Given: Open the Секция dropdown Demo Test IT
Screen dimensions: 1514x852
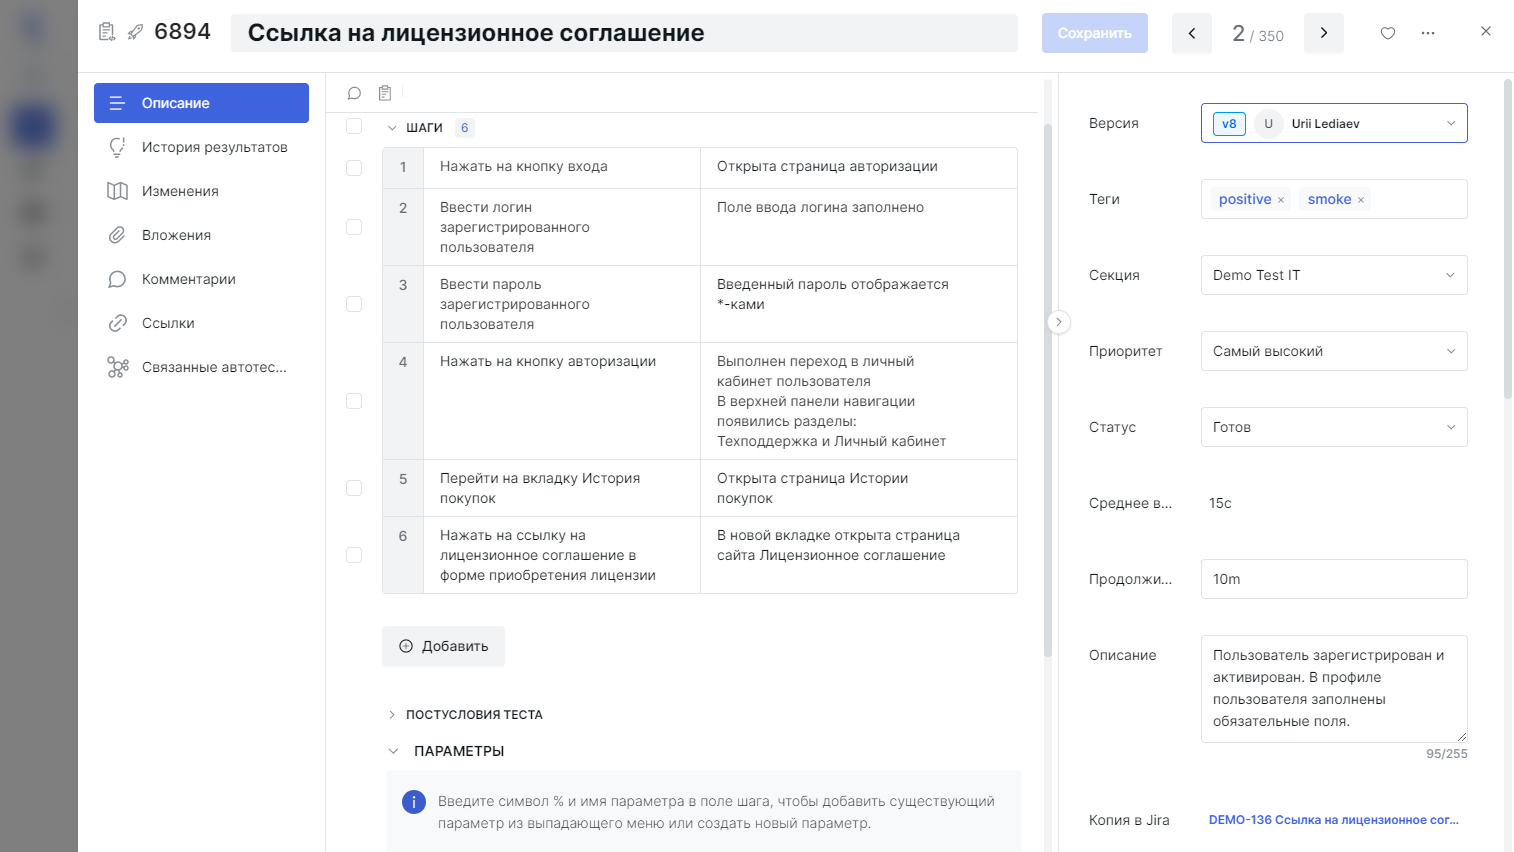Looking at the screenshot, I should (x=1334, y=275).
